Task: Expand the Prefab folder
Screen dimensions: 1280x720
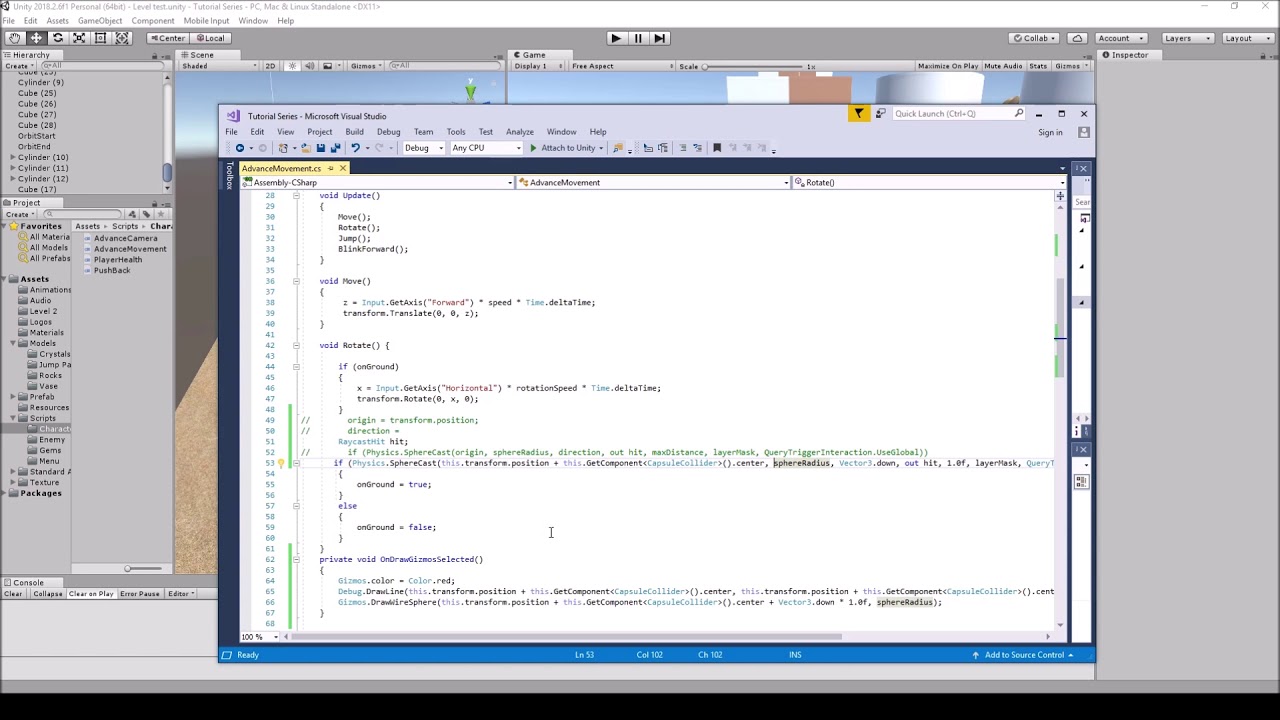Action: [12, 397]
